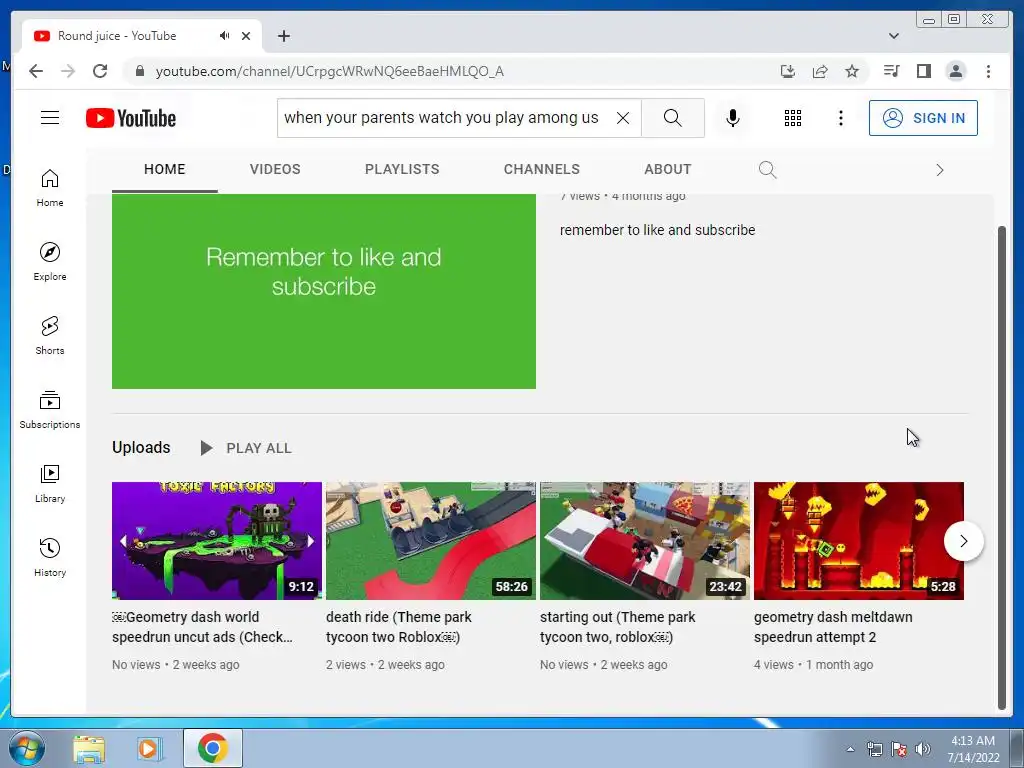Run search with the magnifier button
Viewport: 1024px width, 768px height.
(673, 118)
